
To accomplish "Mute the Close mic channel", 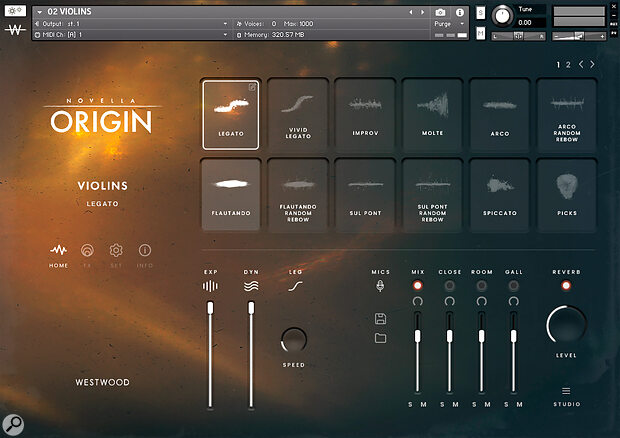I will pyautogui.click(x=456, y=404).
